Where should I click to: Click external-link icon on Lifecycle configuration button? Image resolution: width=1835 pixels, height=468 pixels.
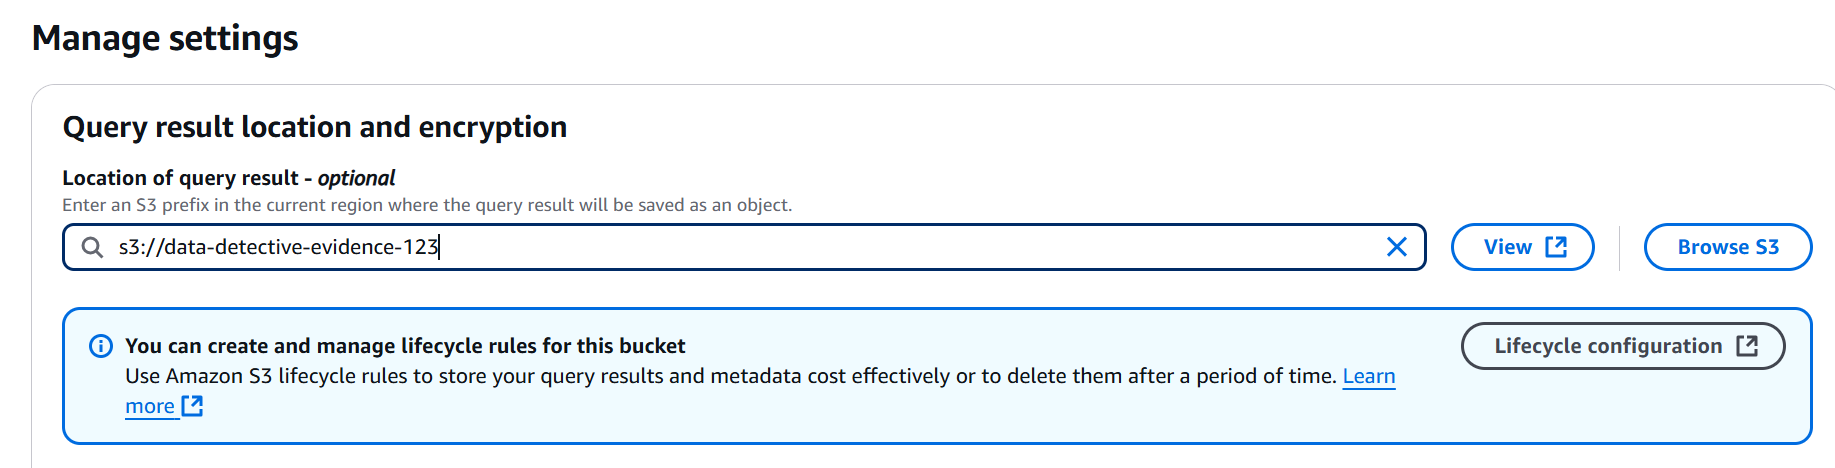1747,346
